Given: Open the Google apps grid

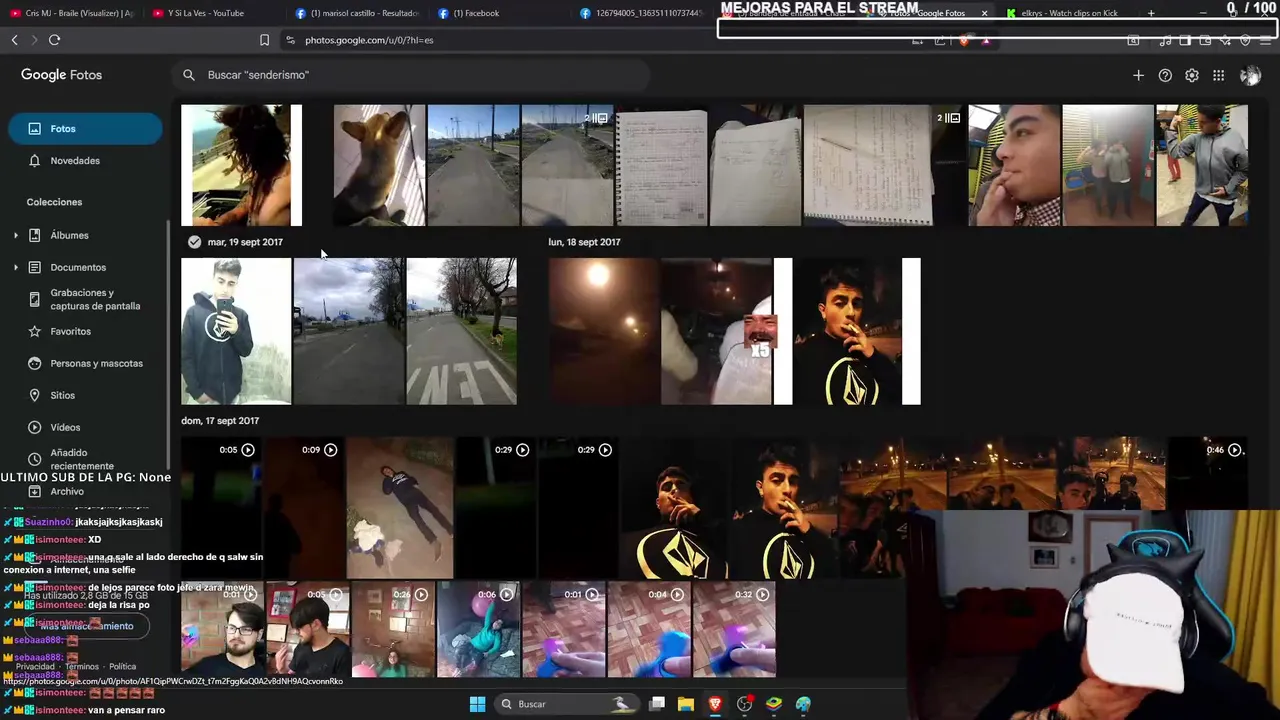Looking at the screenshot, I should [x=1219, y=75].
